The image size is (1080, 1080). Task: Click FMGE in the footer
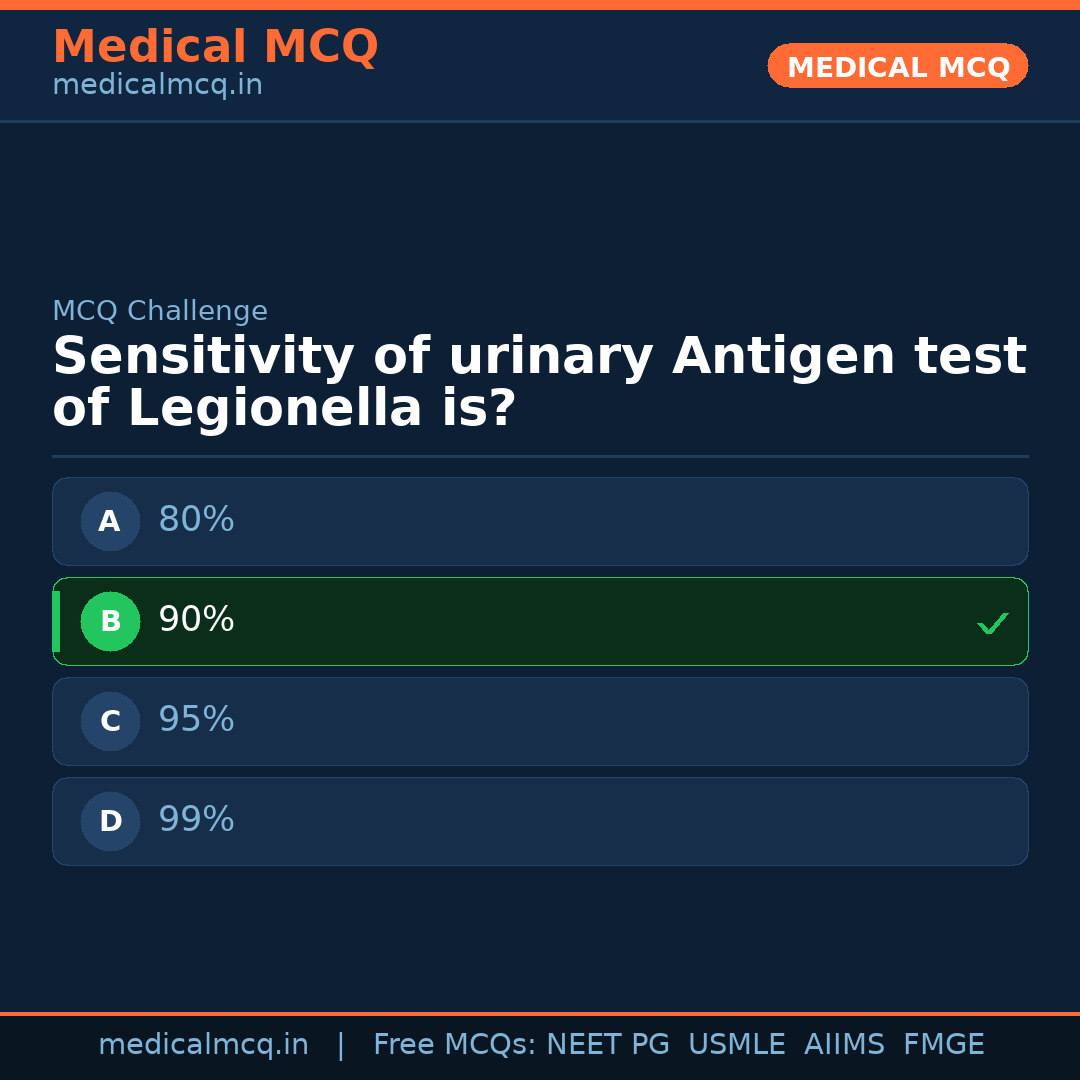pos(943,1045)
